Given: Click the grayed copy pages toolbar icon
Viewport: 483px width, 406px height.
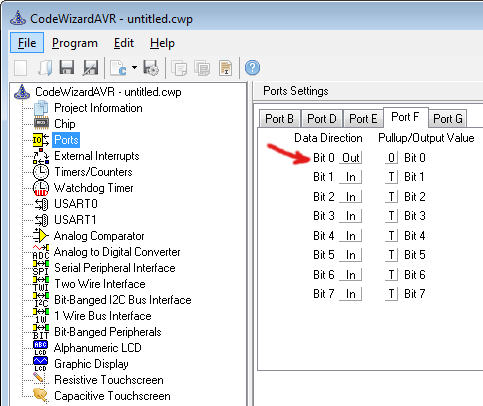Looking at the screenshot, I should (x=179, y=68).
